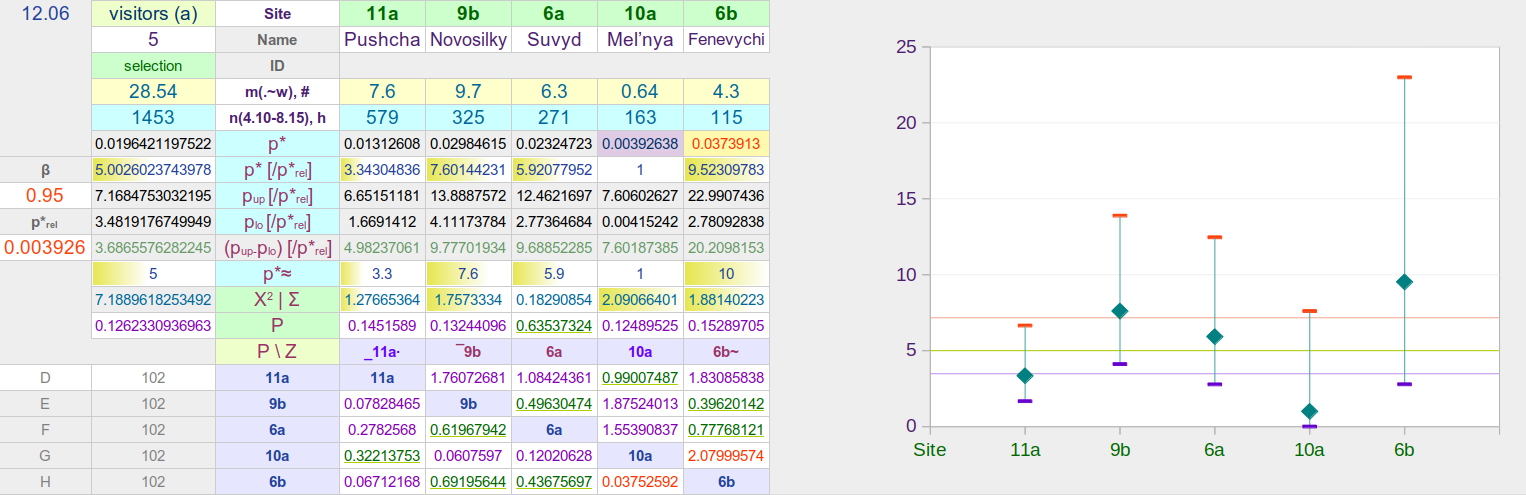Select the "X² | Σ" row label cell
Viewport: 1526px width, 495px height.
(x=277, y=299)
